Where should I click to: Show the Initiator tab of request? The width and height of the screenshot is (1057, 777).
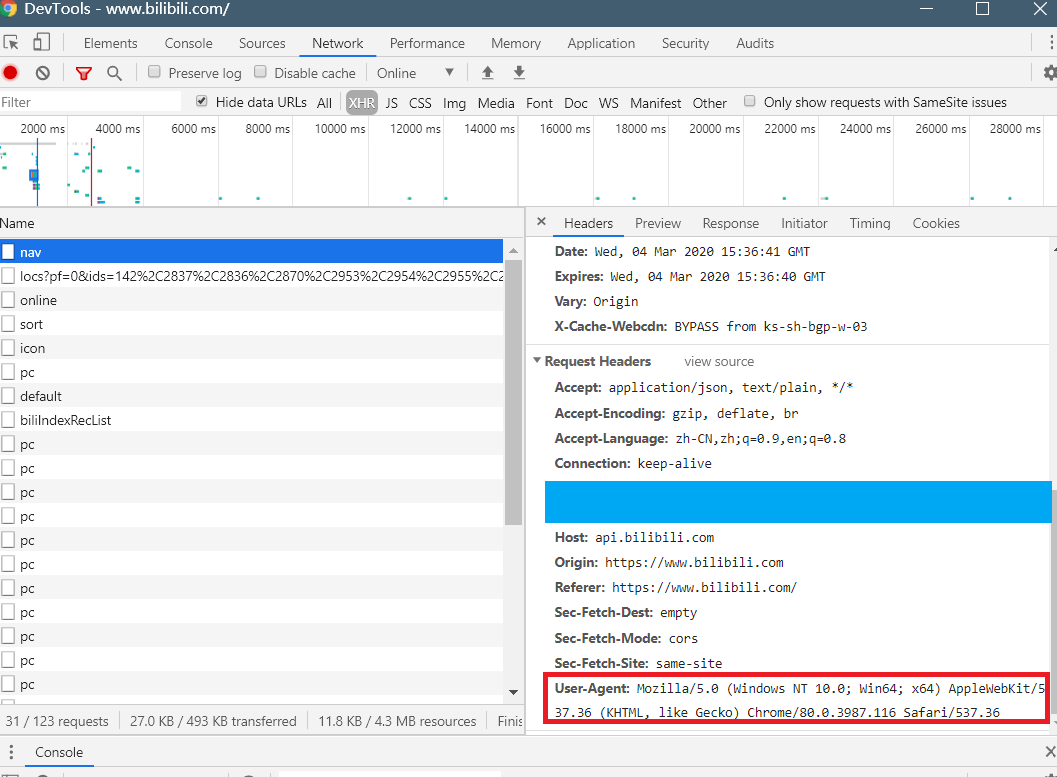click(x=804, y=223)
